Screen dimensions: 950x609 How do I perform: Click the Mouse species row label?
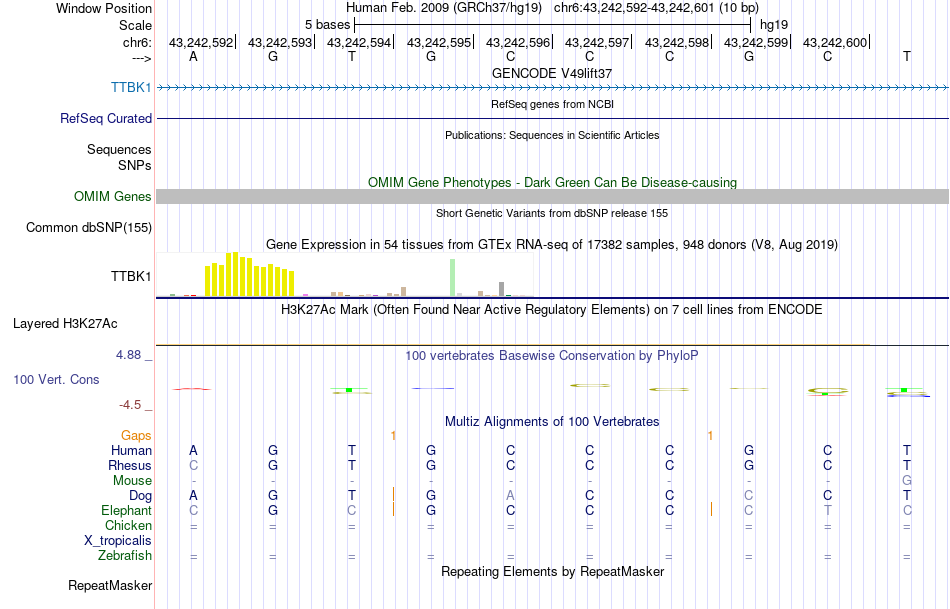click(132, 481)
